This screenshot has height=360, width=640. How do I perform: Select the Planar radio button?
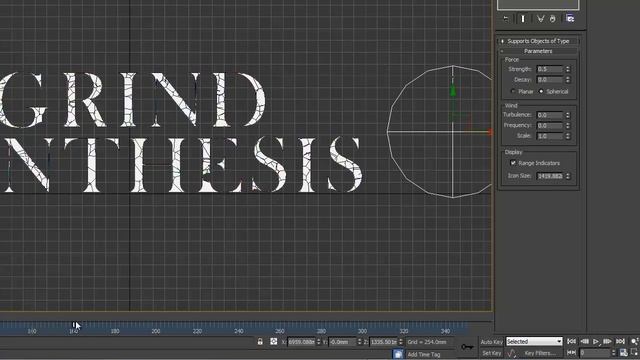pyautogui.click(x=513, y=91)
